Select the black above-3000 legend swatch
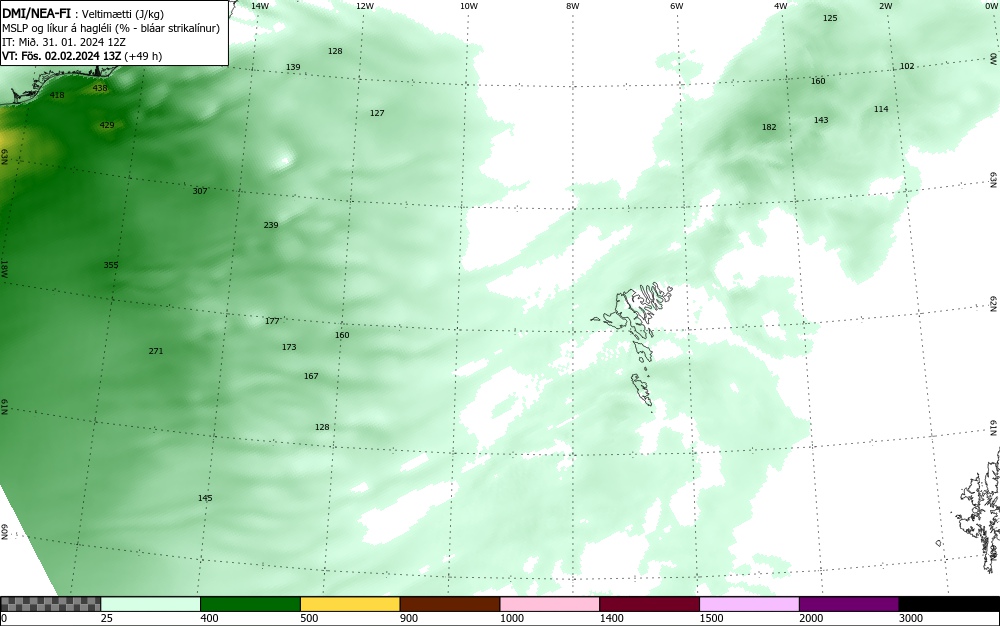 (x=949, y=604)
